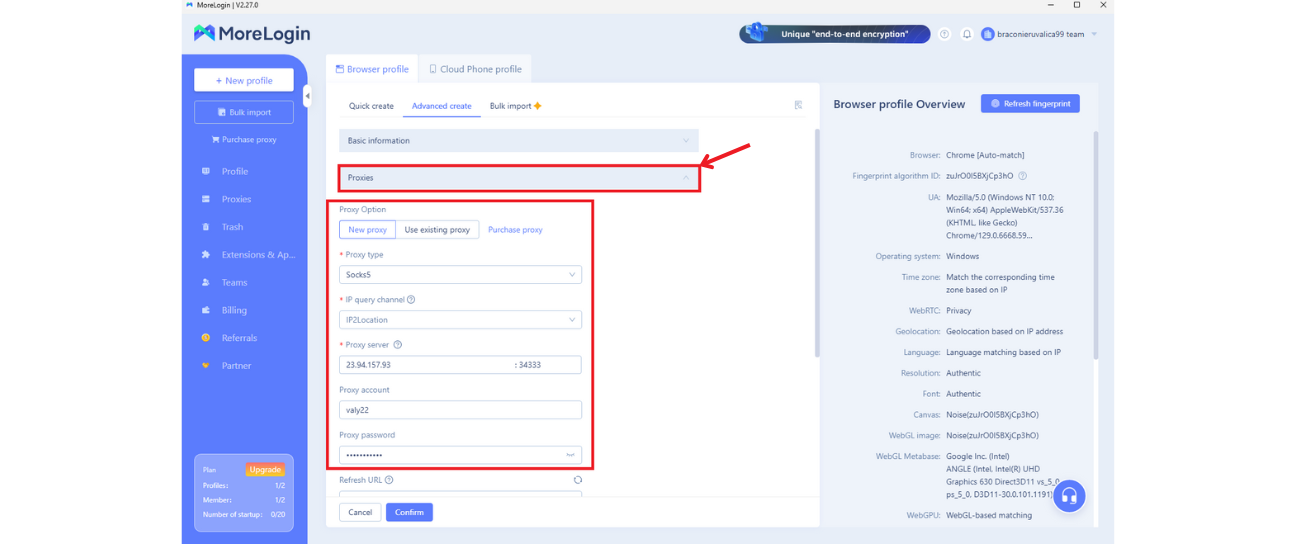Open the team account dropdown arrow
This screenshot has width=1296, height=544.
coord(1094,34)
